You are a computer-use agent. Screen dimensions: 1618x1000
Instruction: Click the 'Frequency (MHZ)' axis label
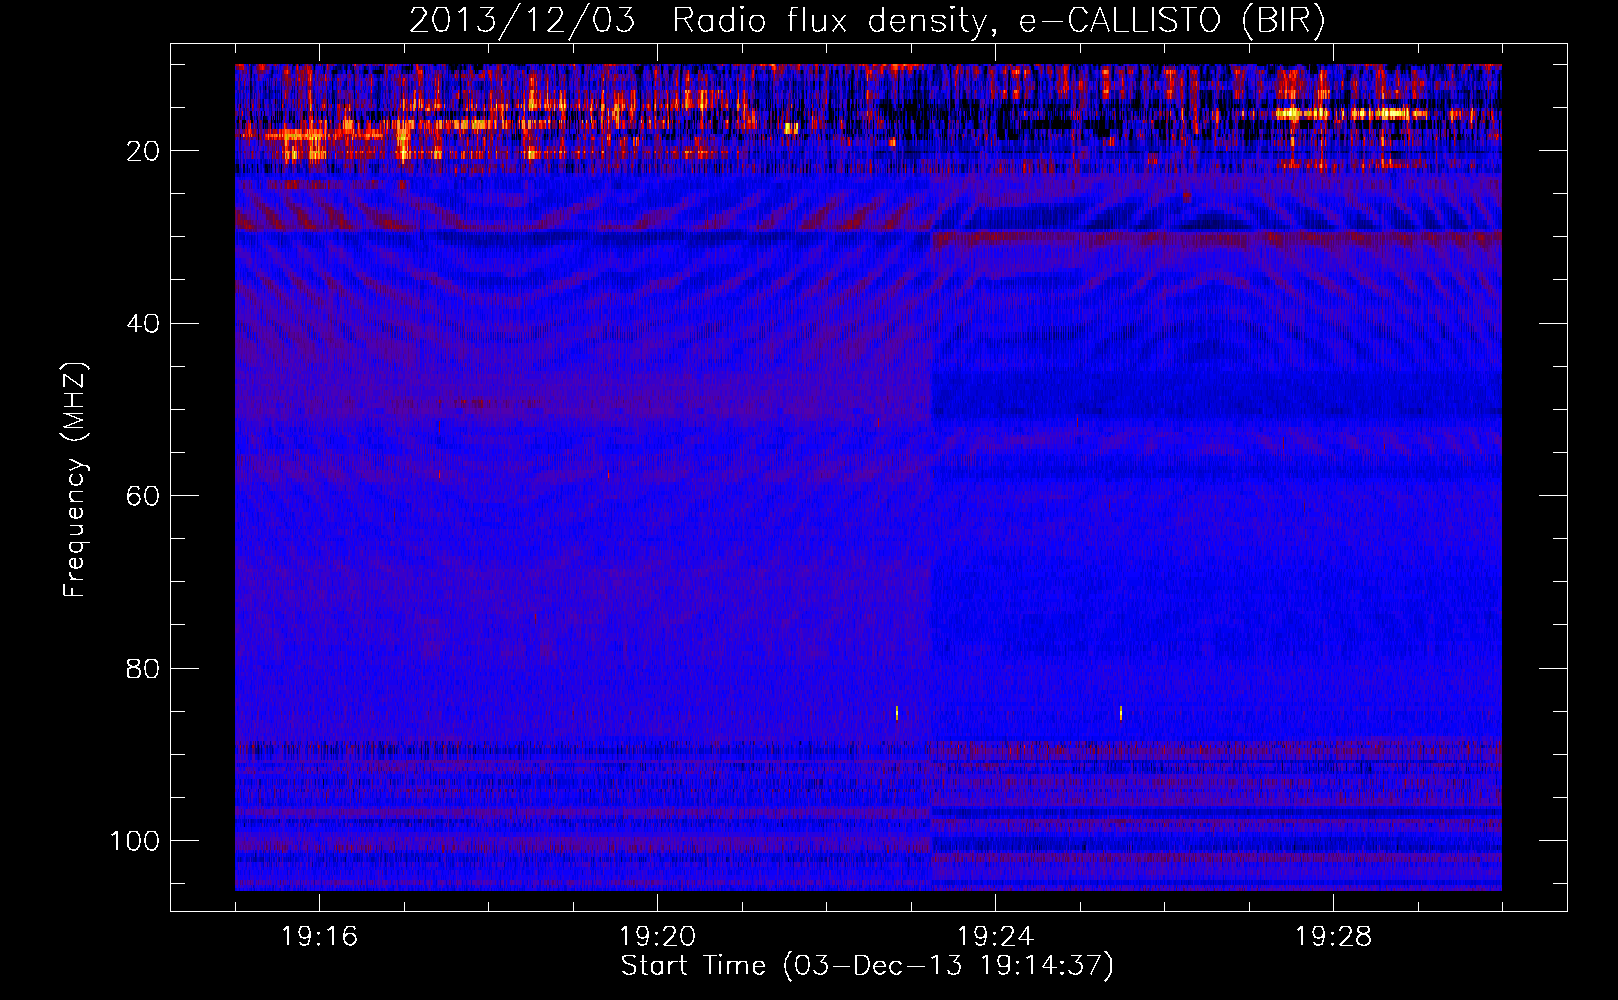75,480
